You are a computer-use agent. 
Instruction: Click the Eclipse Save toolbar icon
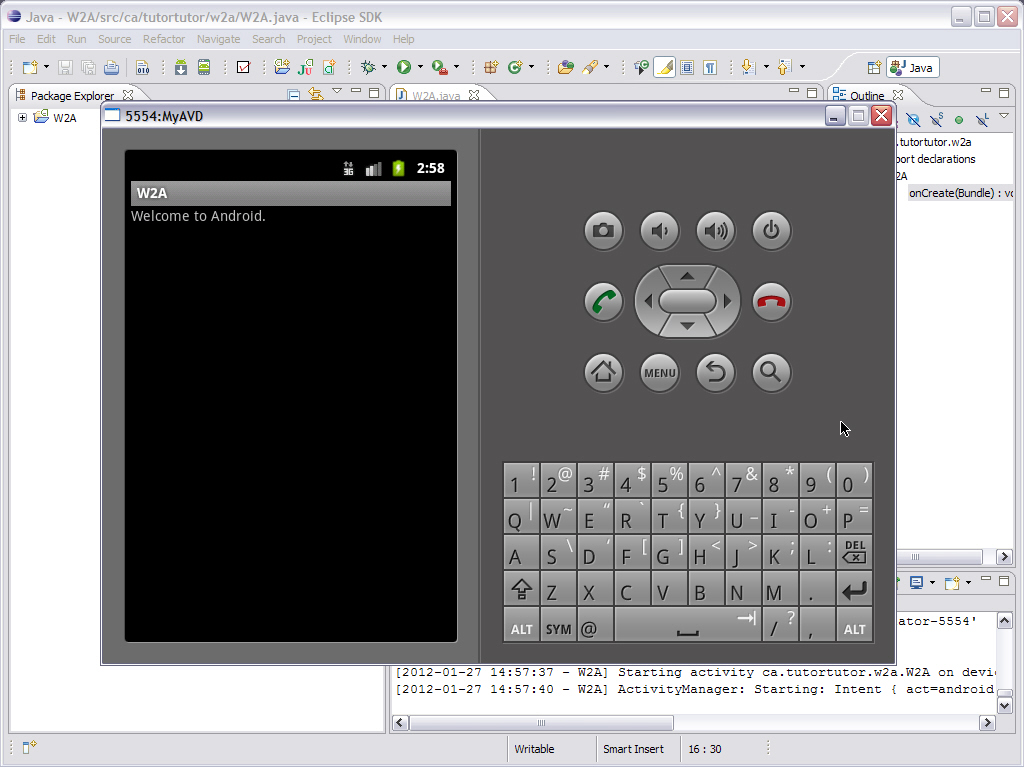(x=65, y=67)
